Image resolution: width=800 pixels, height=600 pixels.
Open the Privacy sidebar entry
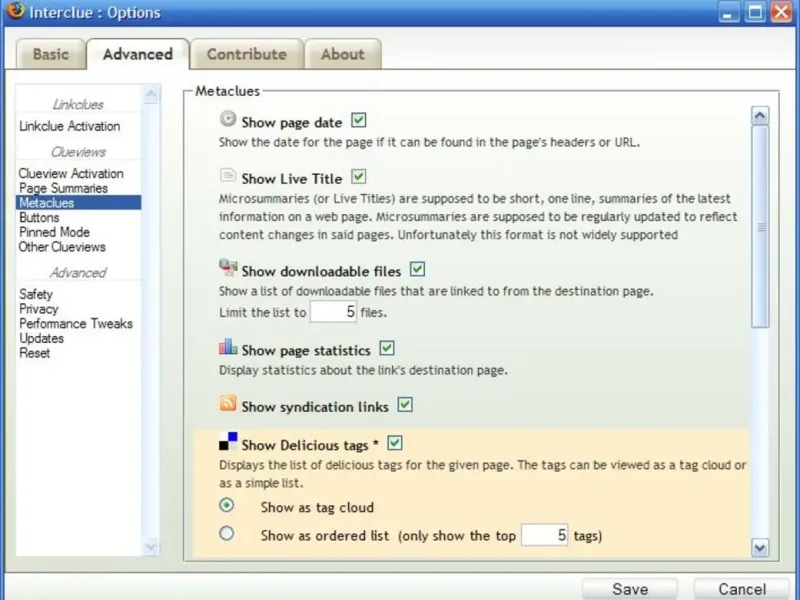(38, 309)
